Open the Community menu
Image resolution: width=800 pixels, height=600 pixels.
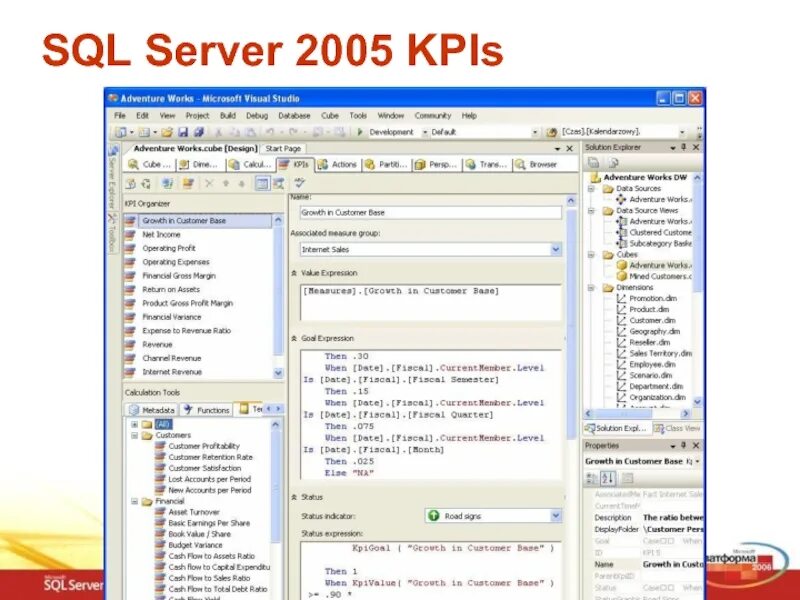click(x=433, y=116)
